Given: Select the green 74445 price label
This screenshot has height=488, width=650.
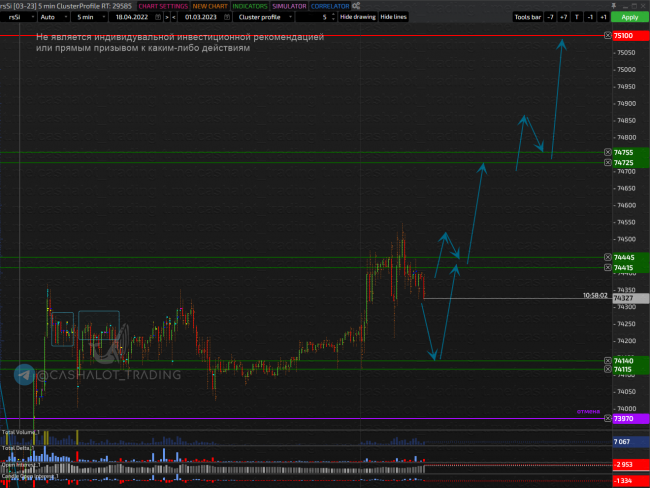Looking at the screenshot, I should [x=631, y=257].
